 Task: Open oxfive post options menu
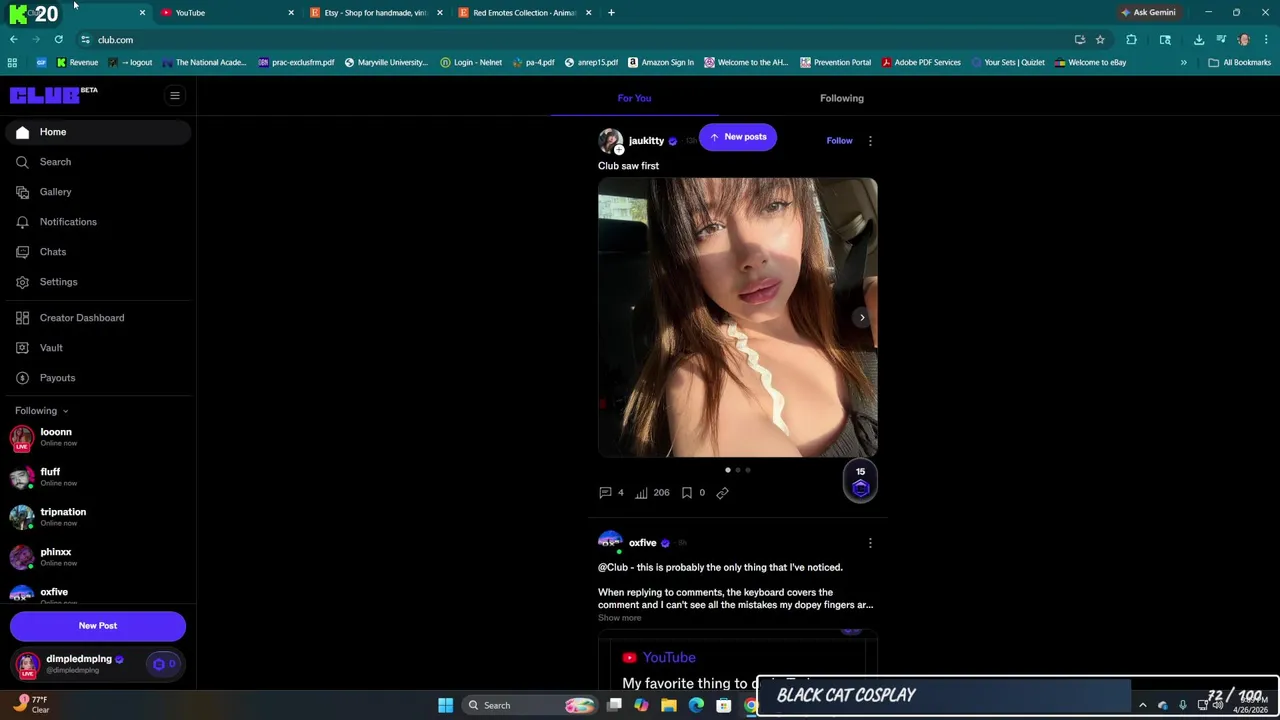pos(870,543)
